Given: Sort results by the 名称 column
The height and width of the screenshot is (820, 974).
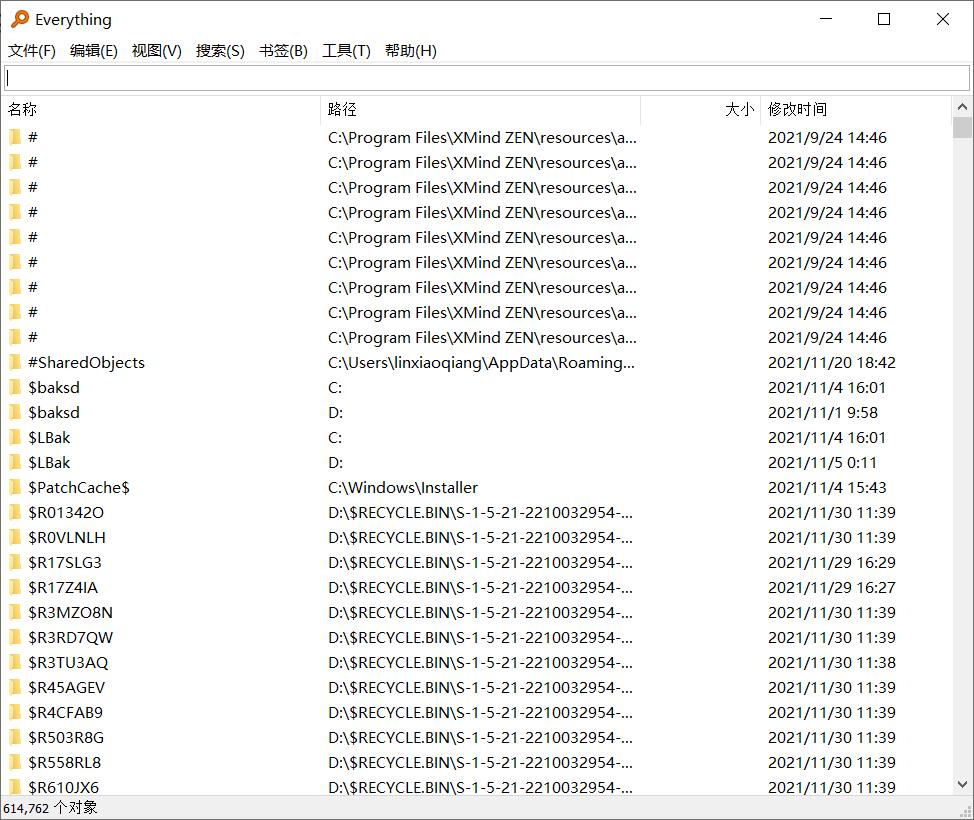Looking at the screenshot, I should (22, 109).
